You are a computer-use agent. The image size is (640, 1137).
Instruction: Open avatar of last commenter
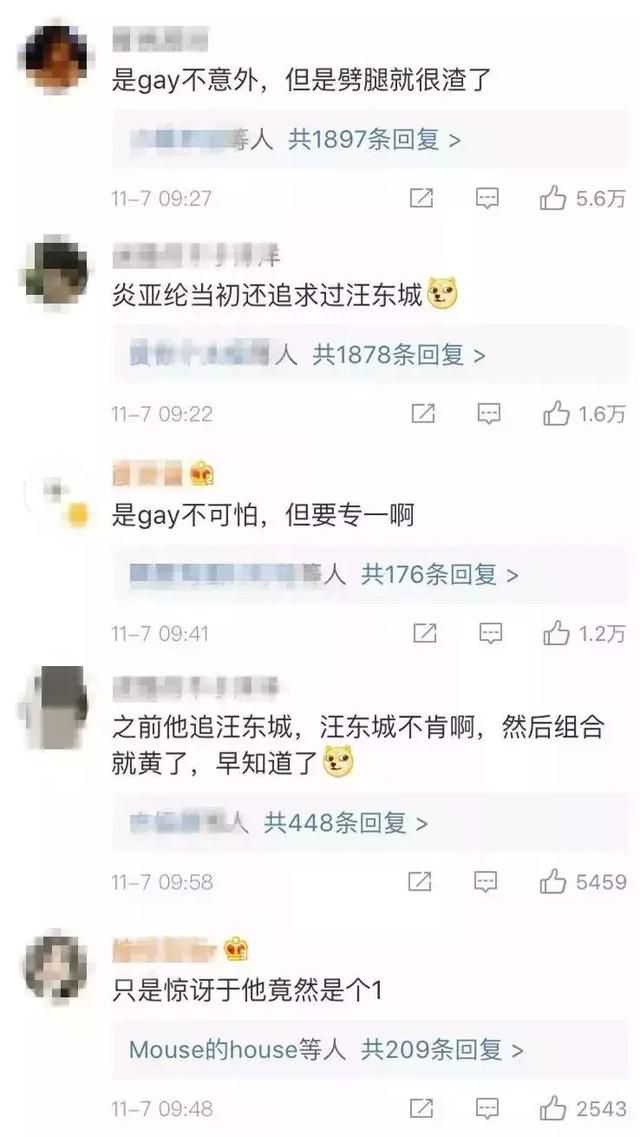point(56,968)
